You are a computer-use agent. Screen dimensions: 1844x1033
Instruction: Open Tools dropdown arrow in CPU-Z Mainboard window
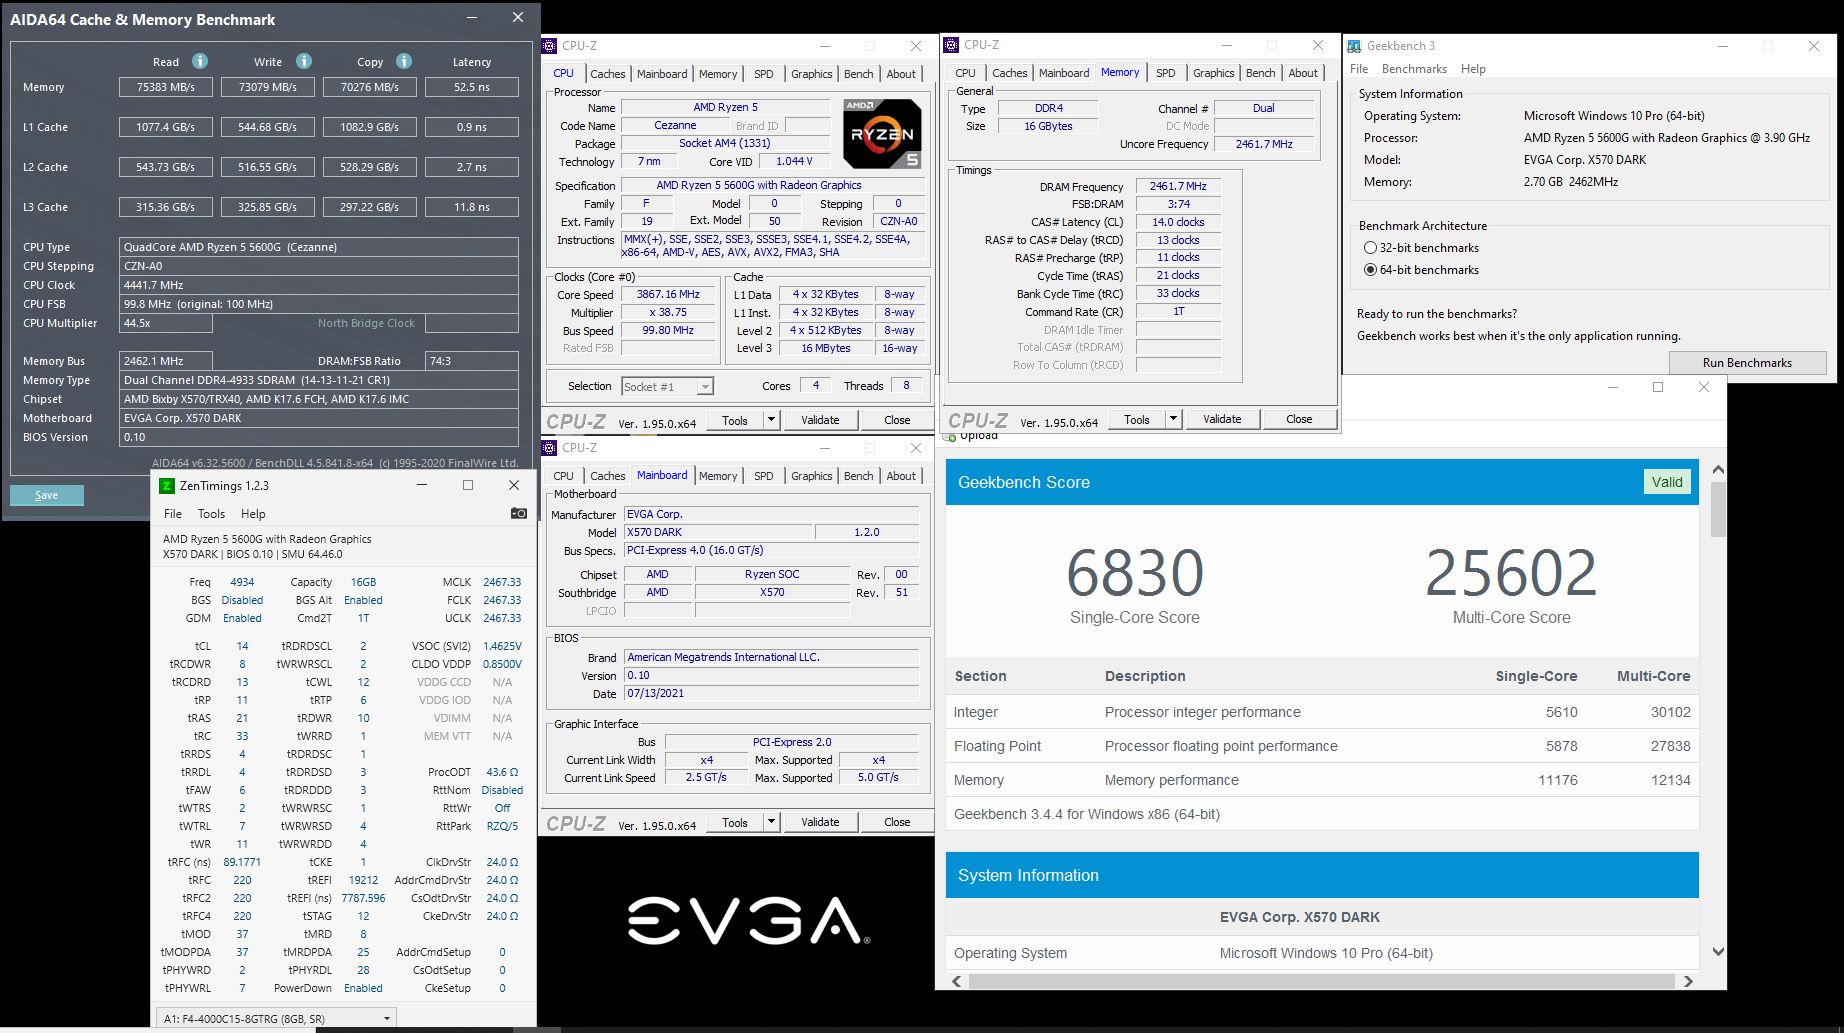pyautogui.click(x=771, y=823)
